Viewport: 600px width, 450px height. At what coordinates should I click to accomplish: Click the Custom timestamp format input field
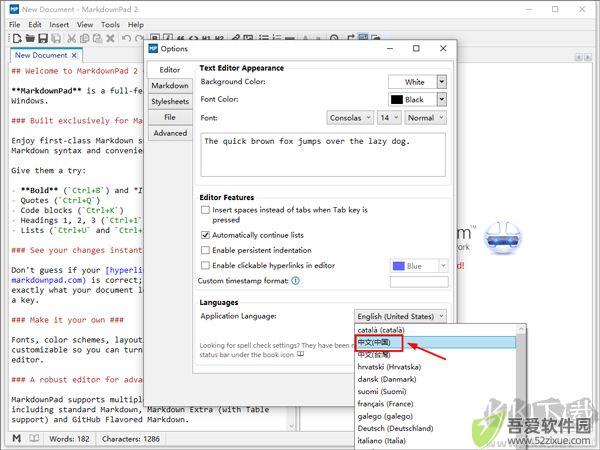coord(419,282)
